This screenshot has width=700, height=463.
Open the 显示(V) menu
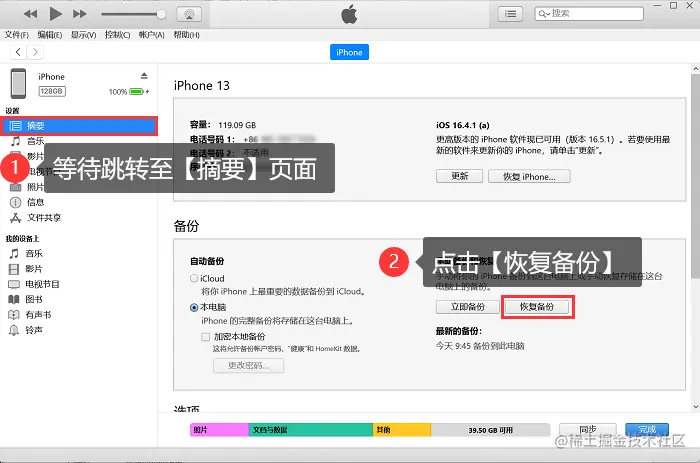(83, 35)
